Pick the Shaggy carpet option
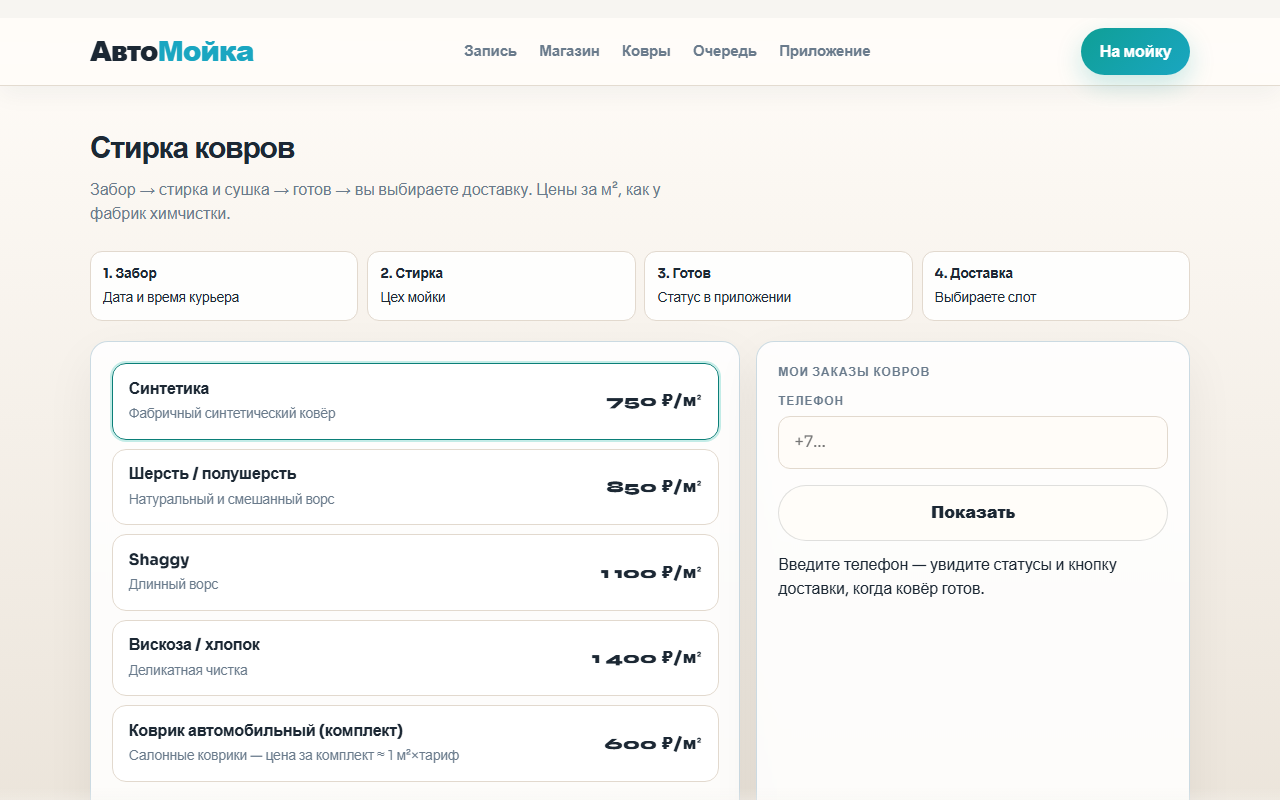The height and width of the screenshot is (800, 1280). coord(415,572)
